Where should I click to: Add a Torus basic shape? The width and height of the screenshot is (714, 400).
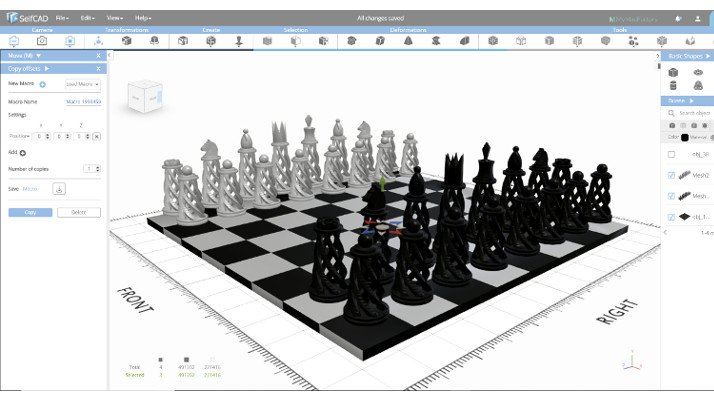point(698,72)
